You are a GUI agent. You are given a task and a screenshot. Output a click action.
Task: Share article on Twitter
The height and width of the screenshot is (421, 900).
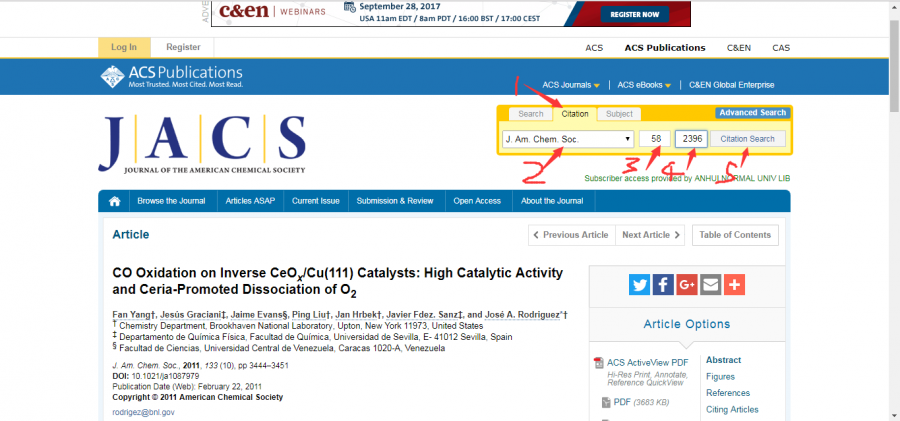[639, 284]
